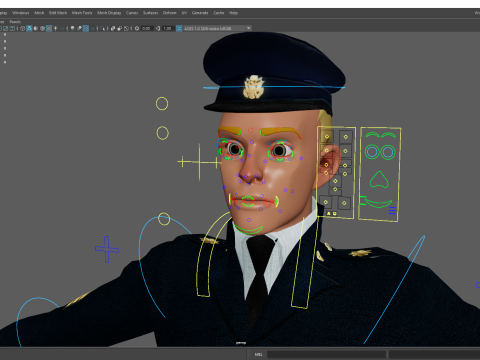
Task: Select bottom-left diamond slider in yellow control panel
Action: coord(326,202)
